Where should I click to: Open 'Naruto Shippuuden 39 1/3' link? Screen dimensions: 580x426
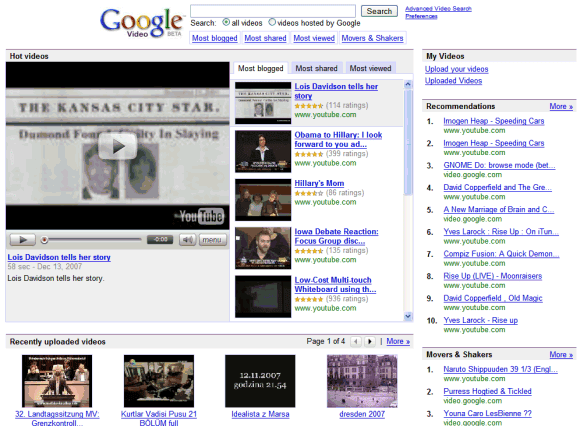pos(500,369)
